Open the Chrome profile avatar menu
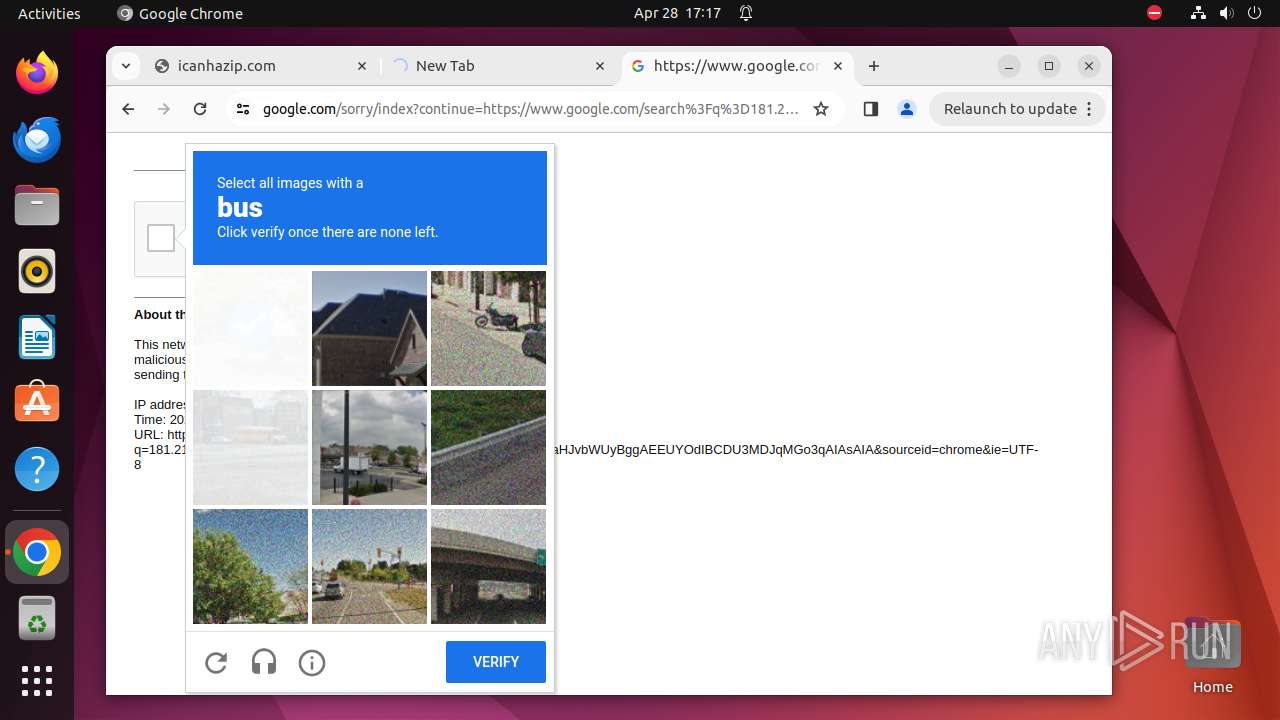Viewport: 1280px width, 720px height. click(907, 109)
